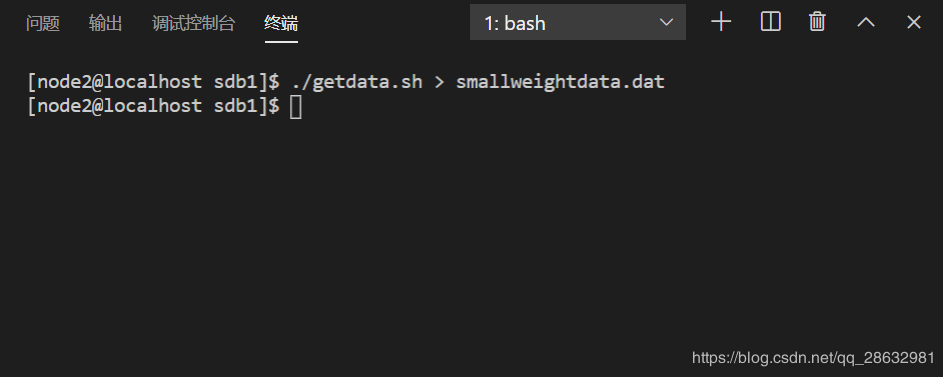Maximize panel using the up chevron
The width and height of the screenshot is (943, 377).
[x=866, y=23]
